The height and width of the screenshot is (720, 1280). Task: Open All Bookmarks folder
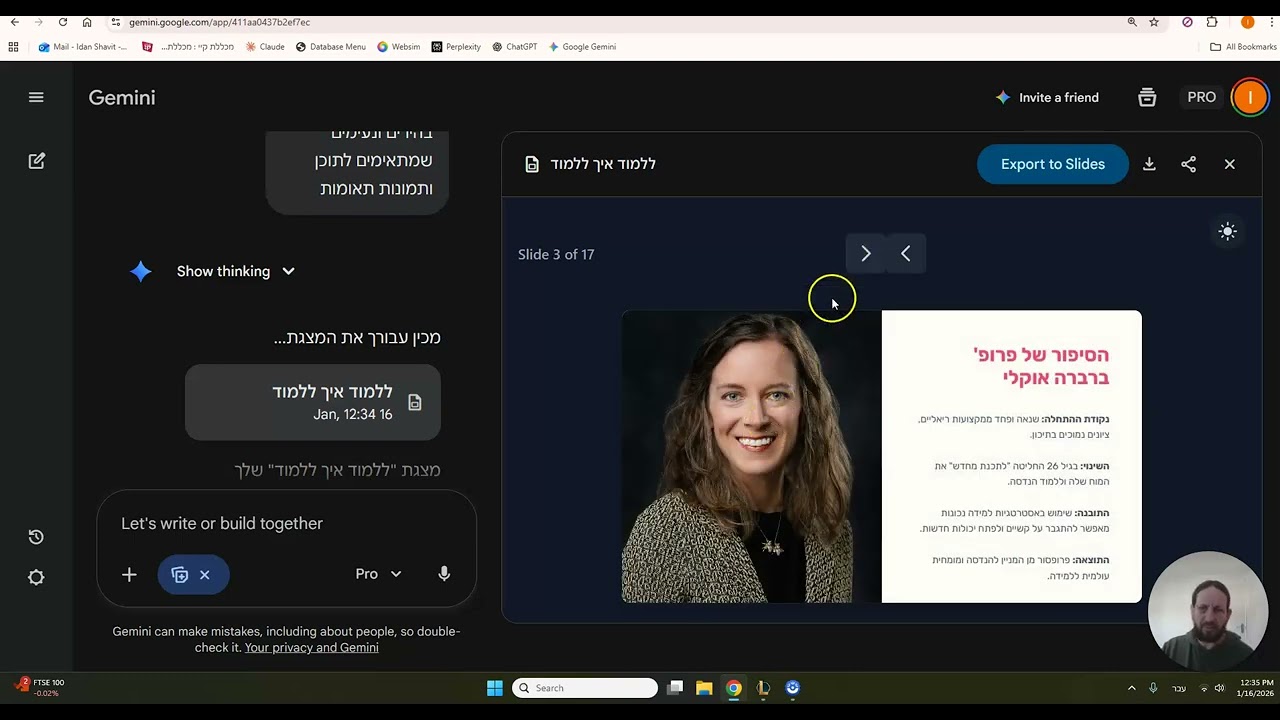point(1243,46)
